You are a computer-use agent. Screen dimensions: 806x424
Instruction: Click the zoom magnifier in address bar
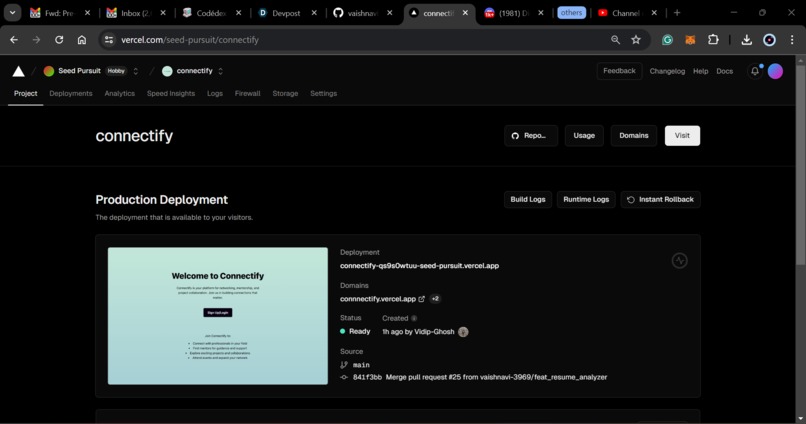tap(615, 40)
